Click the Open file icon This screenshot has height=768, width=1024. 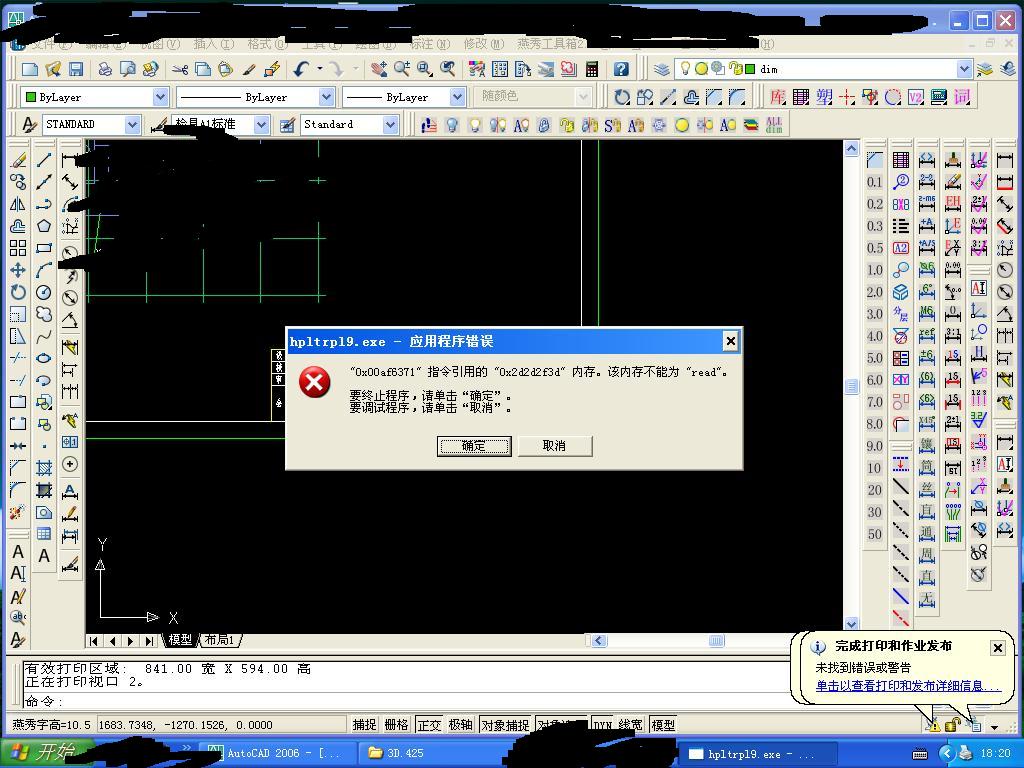(53, 69)
